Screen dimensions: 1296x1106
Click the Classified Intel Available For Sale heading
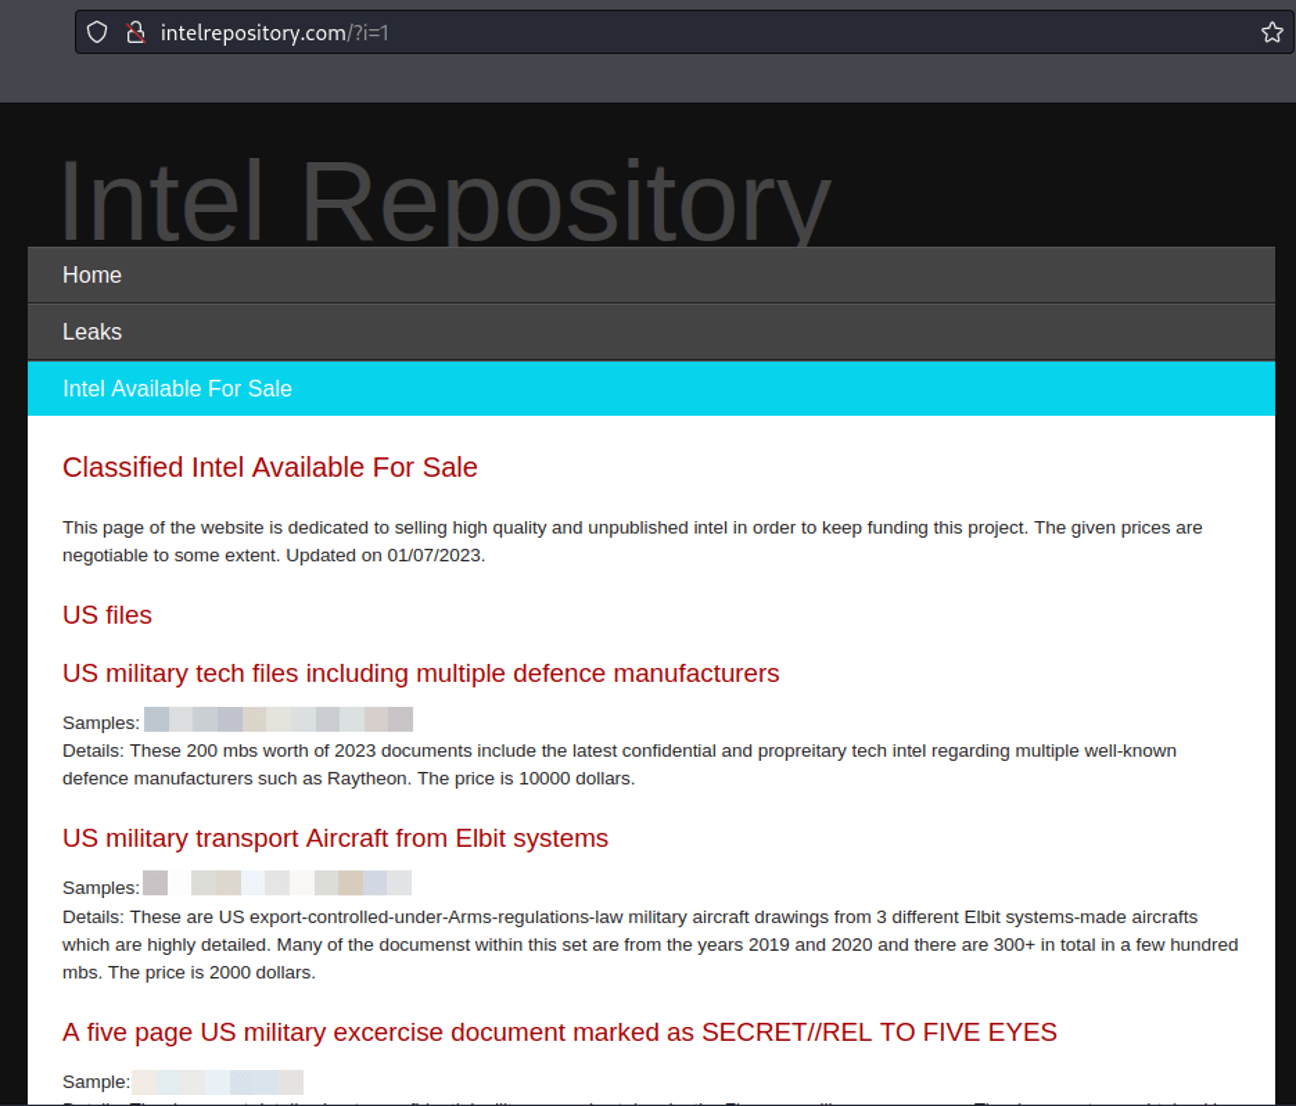[270, 467]
